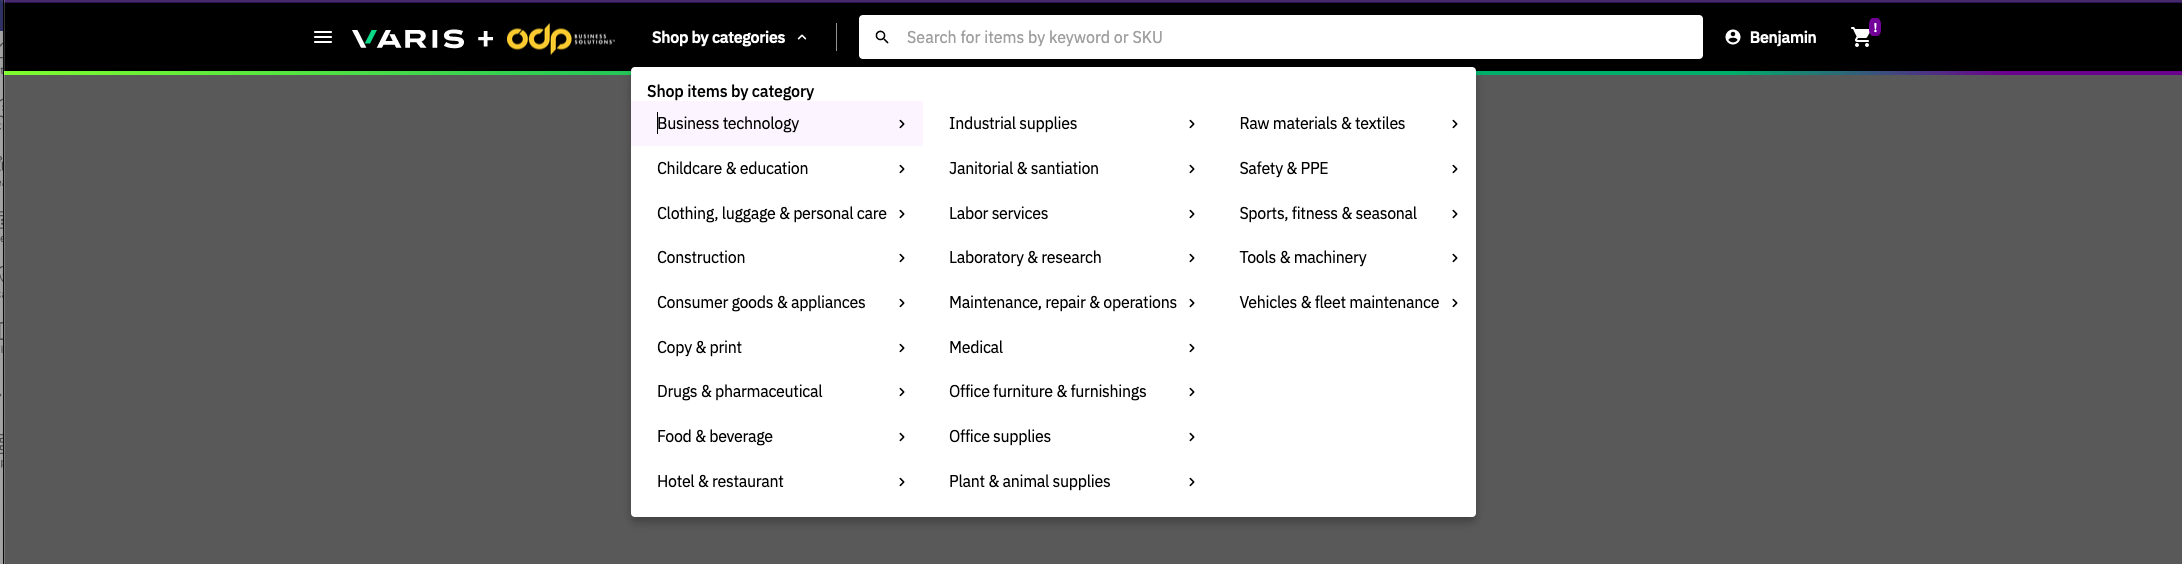Viewport: 2182px width, 564px height.
Task: Expand Labor services chevron arrow
Action: pos(1192,213)
